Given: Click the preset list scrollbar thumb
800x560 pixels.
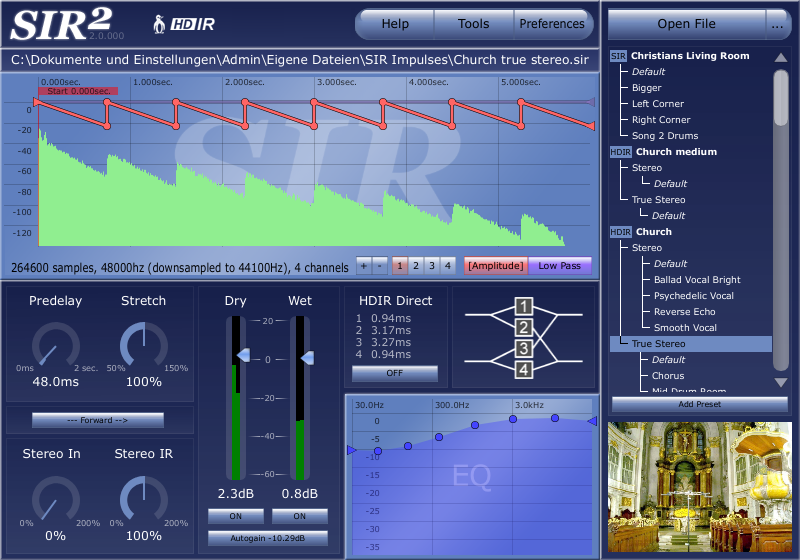Looking at the screenshot, I should point(781,97).
